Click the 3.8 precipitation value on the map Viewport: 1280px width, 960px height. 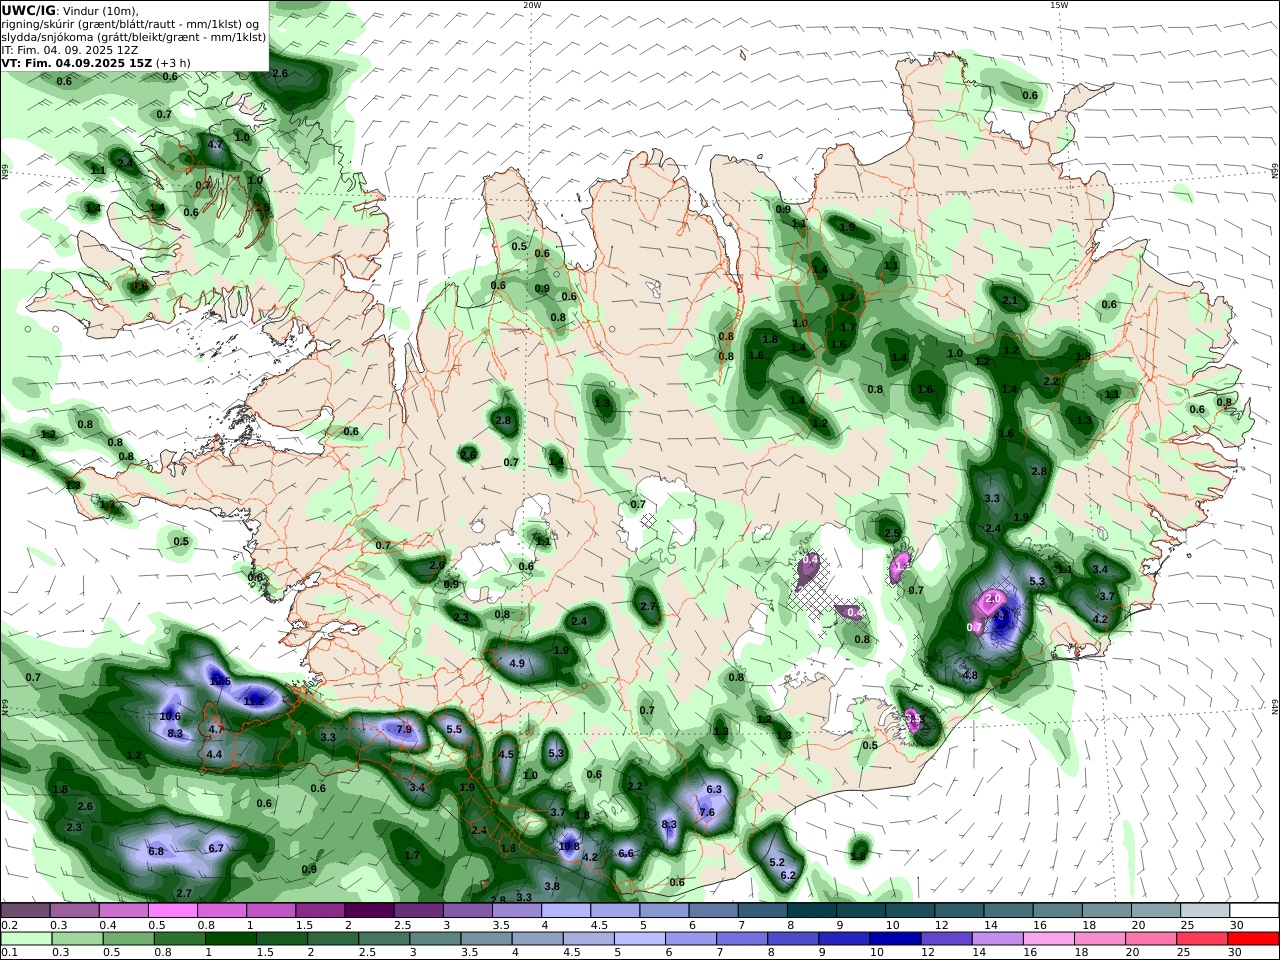point(552,886)
